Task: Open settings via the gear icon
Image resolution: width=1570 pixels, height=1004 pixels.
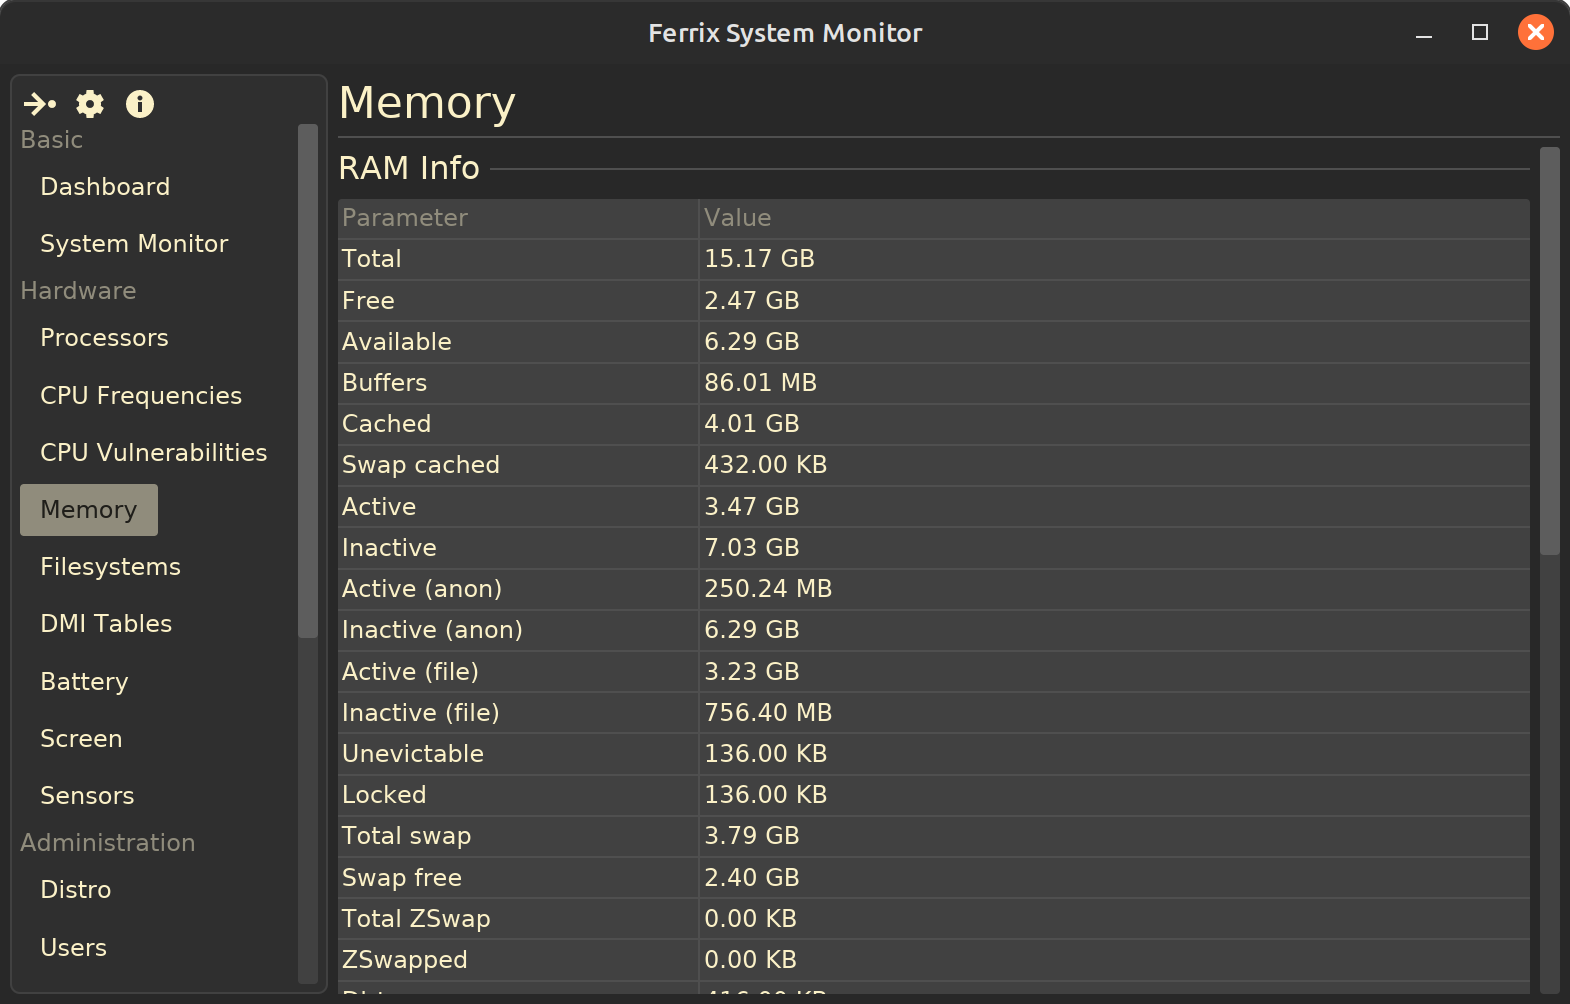Action: pos(90,104)
